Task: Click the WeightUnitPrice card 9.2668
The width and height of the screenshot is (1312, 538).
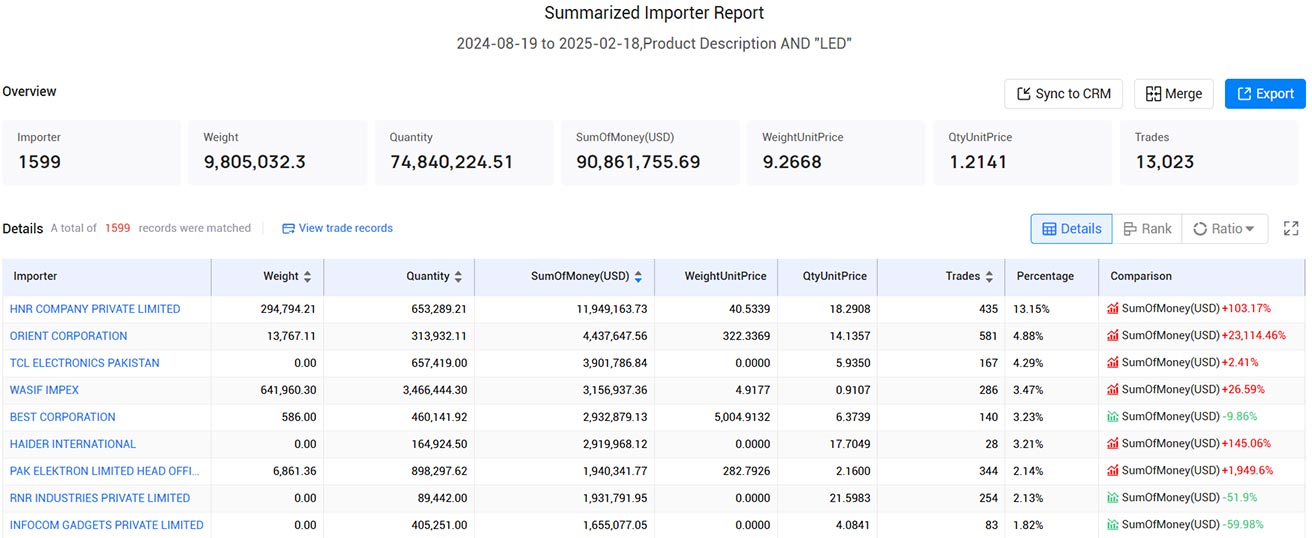Action: tap(836, 153)
